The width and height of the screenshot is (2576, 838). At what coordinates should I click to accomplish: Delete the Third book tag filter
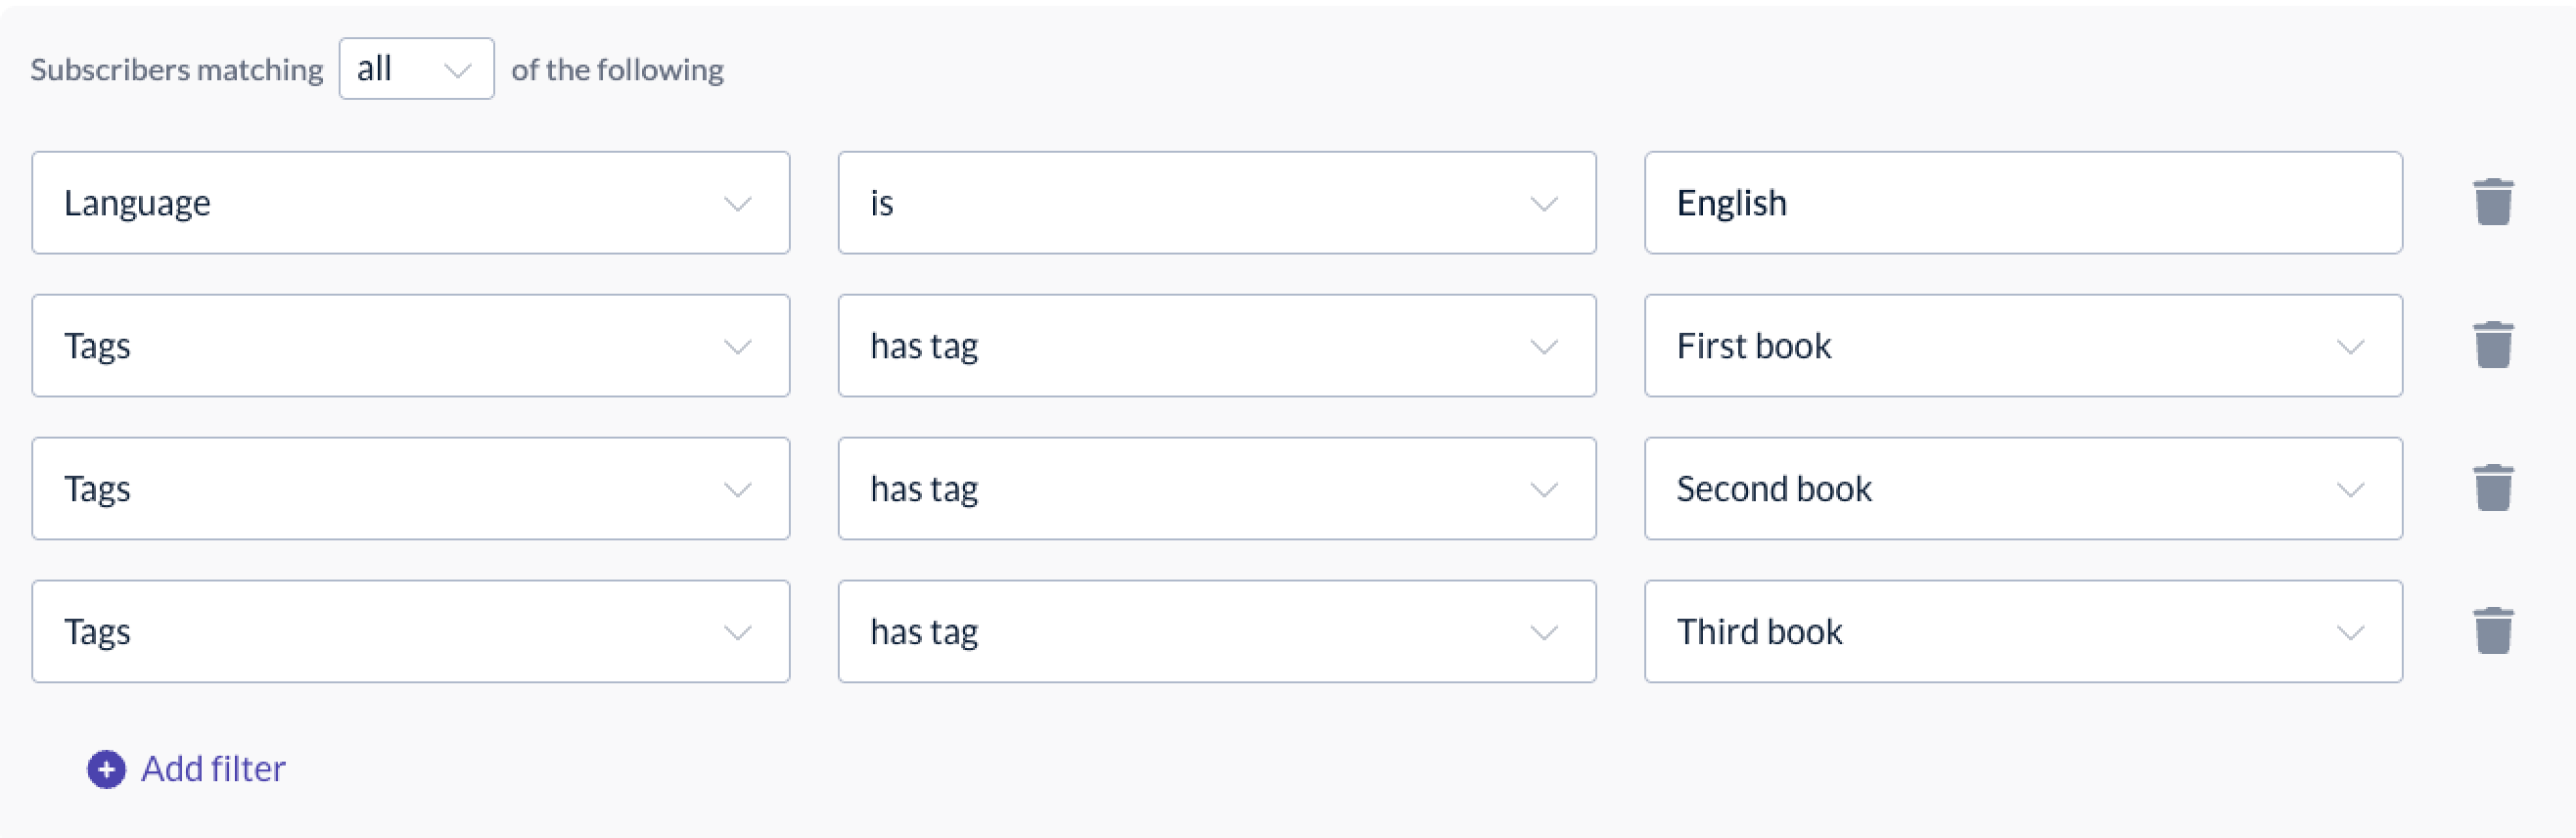click(x=2492, y=632)
